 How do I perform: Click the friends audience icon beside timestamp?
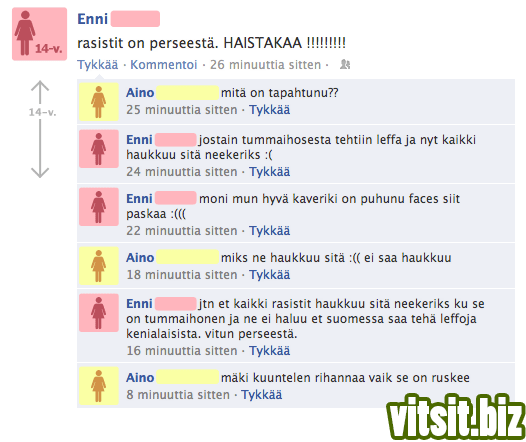(x=345, y=64)
